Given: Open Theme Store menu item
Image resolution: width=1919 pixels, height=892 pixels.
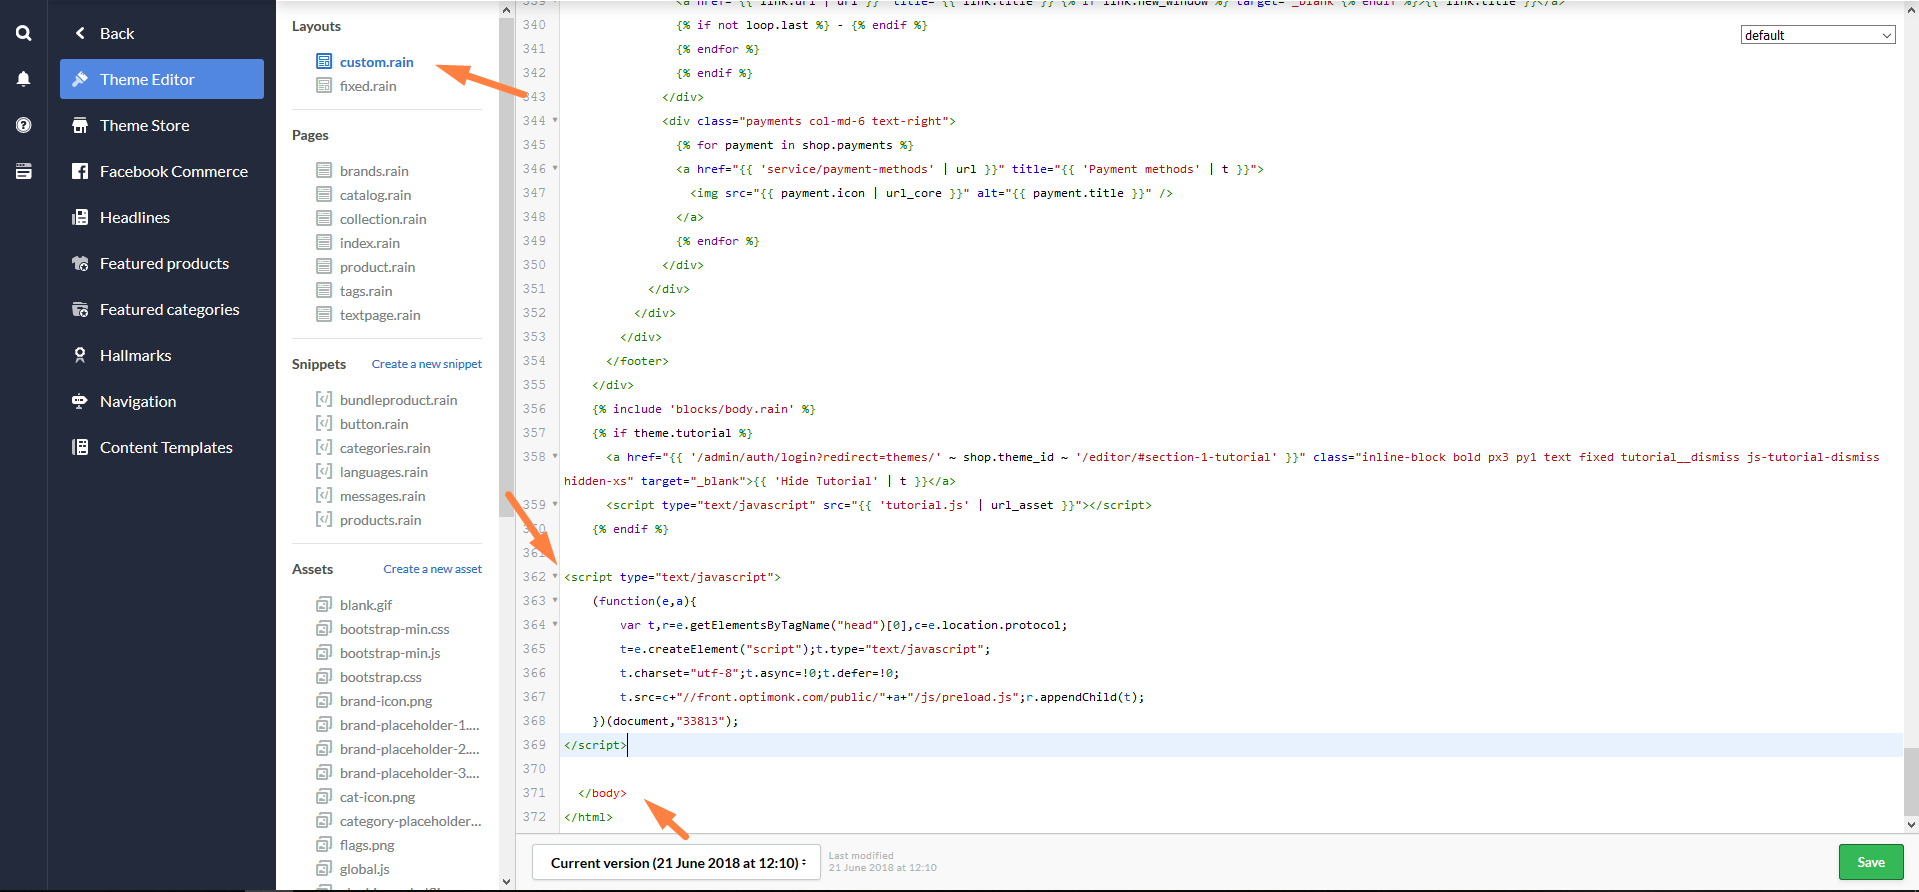Looking at the screenshot, I should (144, 125).
